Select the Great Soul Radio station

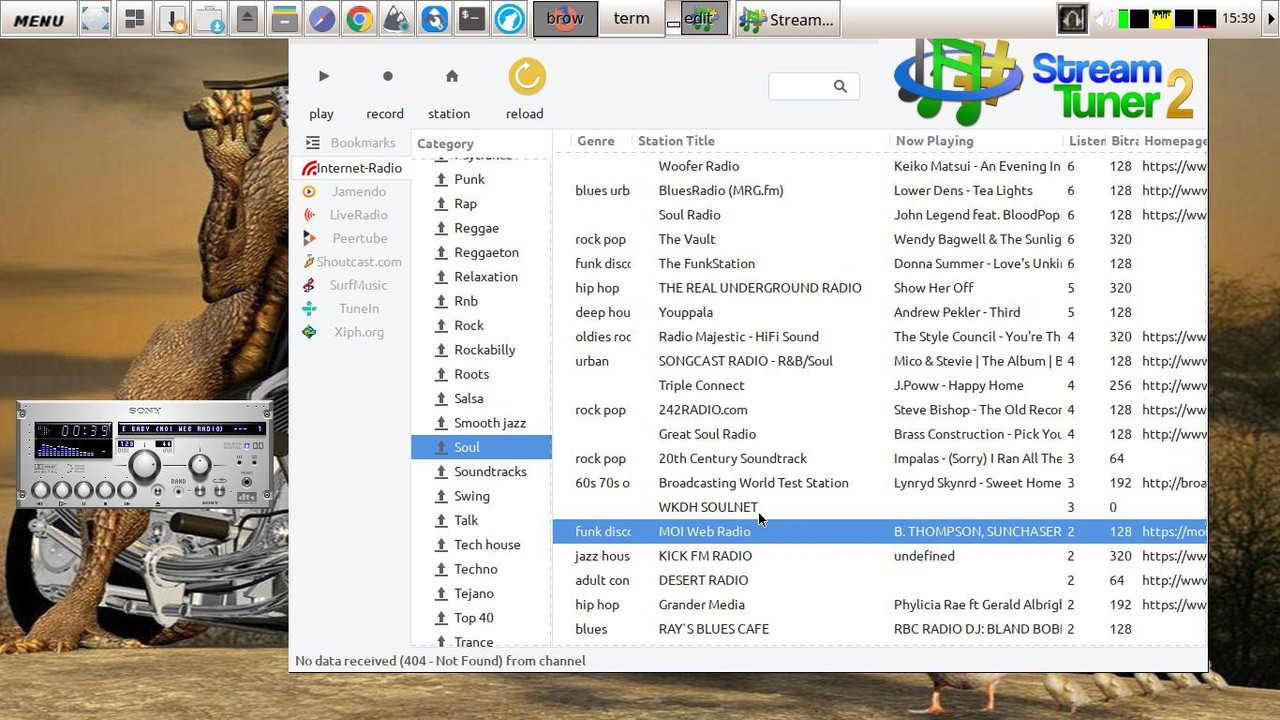click(x=880, y=434)
